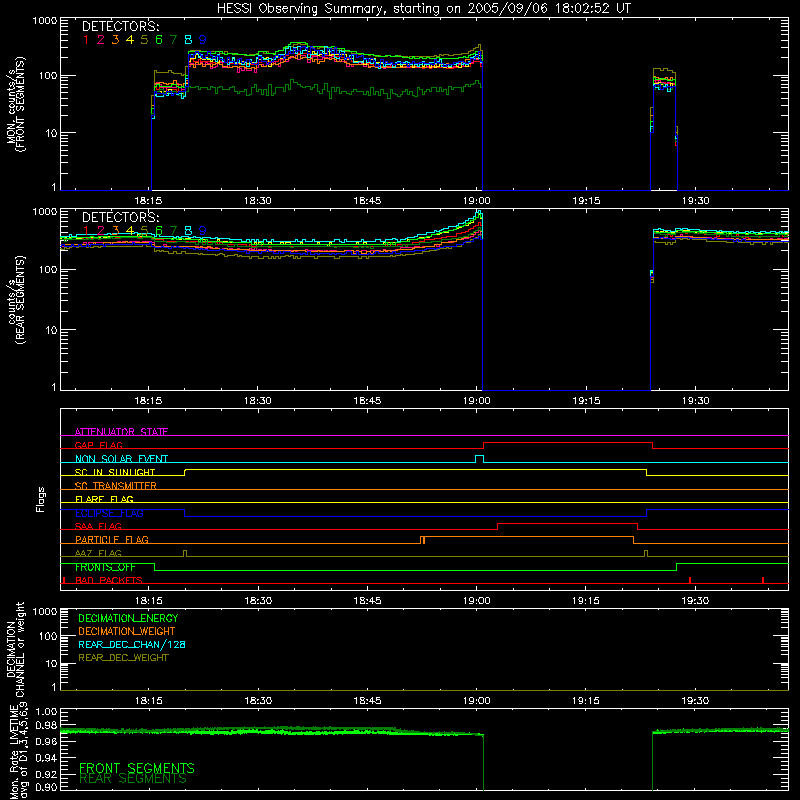The image size is (800, 800).
Task: Click the dark green 'REAR SEGMENTS' livetime label
Action: 133,779
